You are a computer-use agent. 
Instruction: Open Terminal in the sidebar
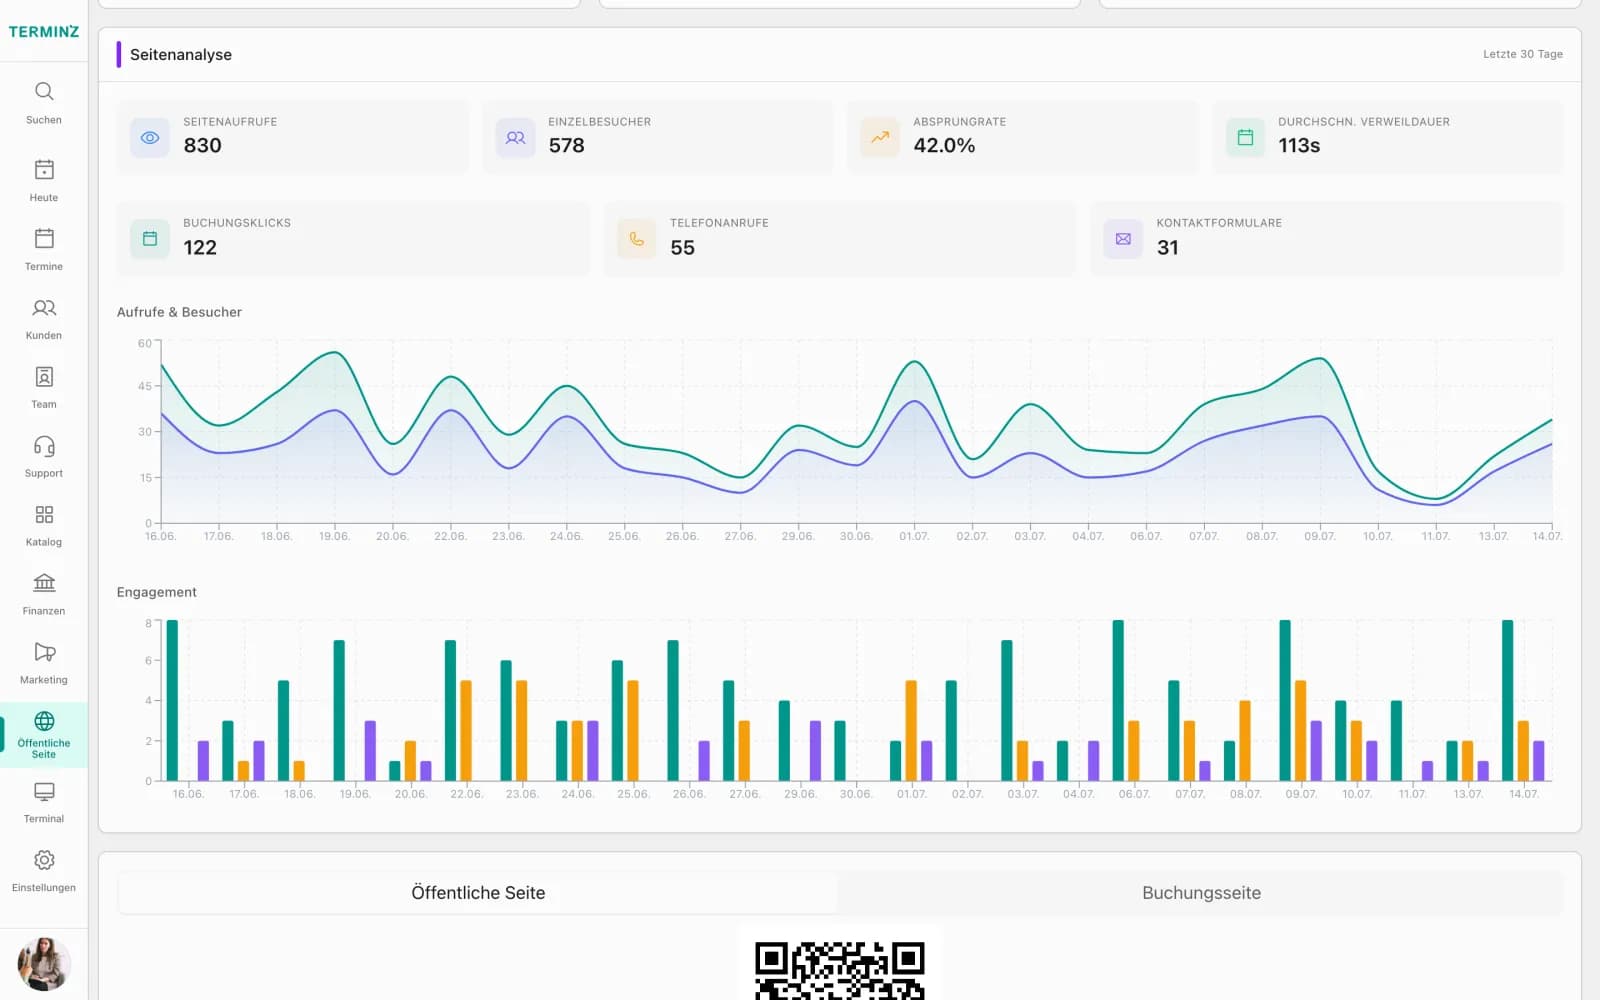click(x=44, y=802)
